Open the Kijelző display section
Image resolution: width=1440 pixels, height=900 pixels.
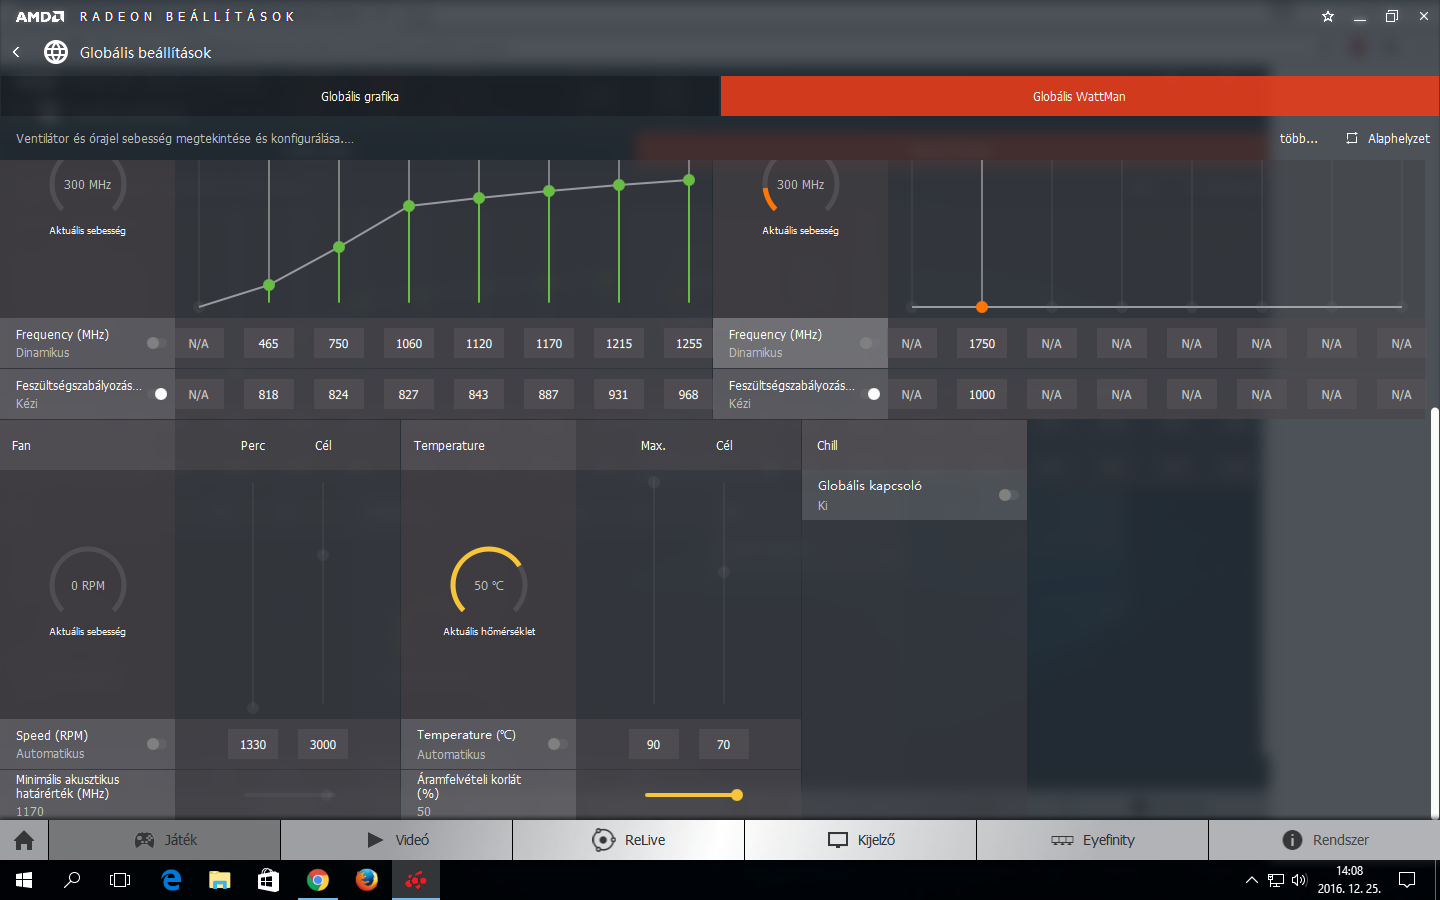[x=861, y=840]
